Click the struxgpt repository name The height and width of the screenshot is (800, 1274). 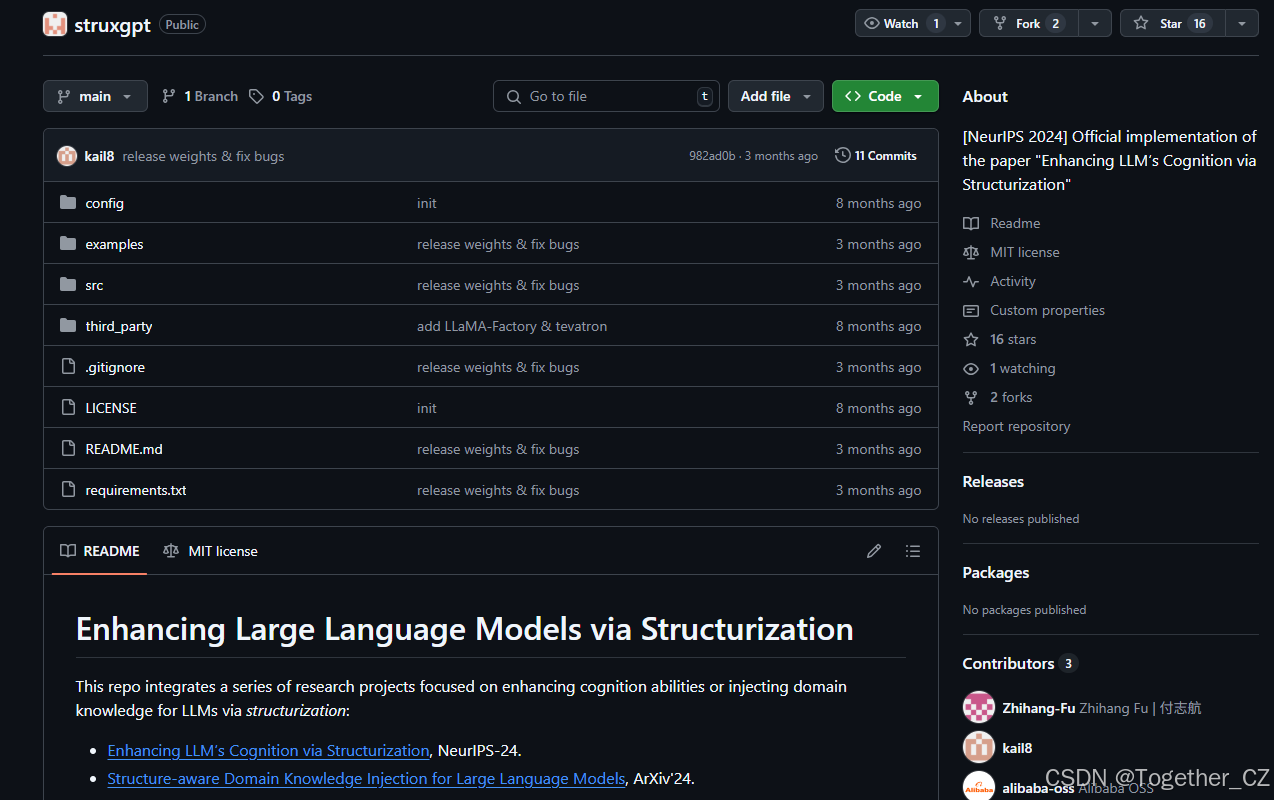click(x=112, y=25)
